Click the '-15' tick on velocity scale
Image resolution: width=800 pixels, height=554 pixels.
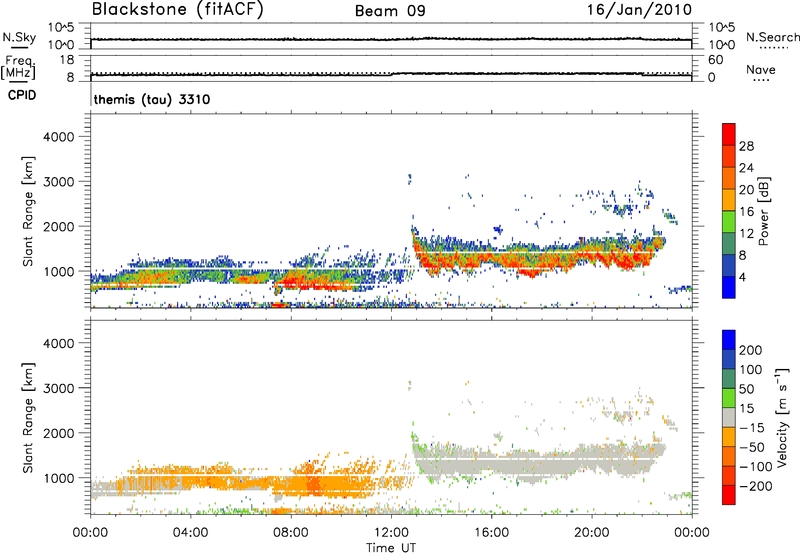[752, 427]
